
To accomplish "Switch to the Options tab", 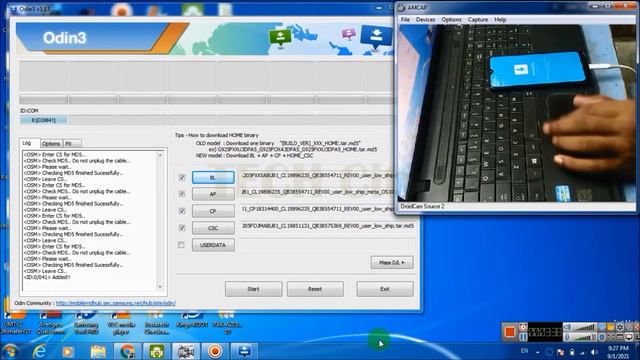I will [x=51, y=144].
